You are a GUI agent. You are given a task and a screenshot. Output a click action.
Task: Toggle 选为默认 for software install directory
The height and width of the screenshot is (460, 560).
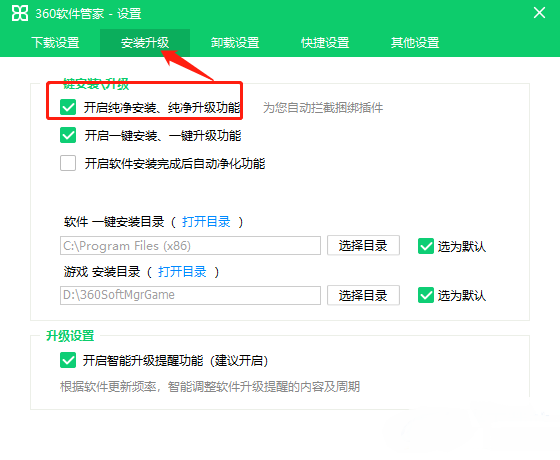[426, 246]
